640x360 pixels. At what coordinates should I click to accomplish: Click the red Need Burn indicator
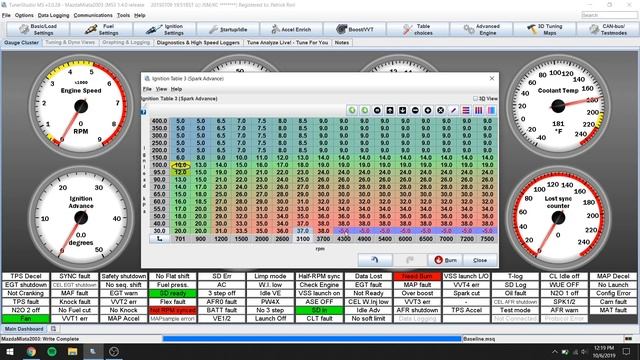(x=417, y=276)
